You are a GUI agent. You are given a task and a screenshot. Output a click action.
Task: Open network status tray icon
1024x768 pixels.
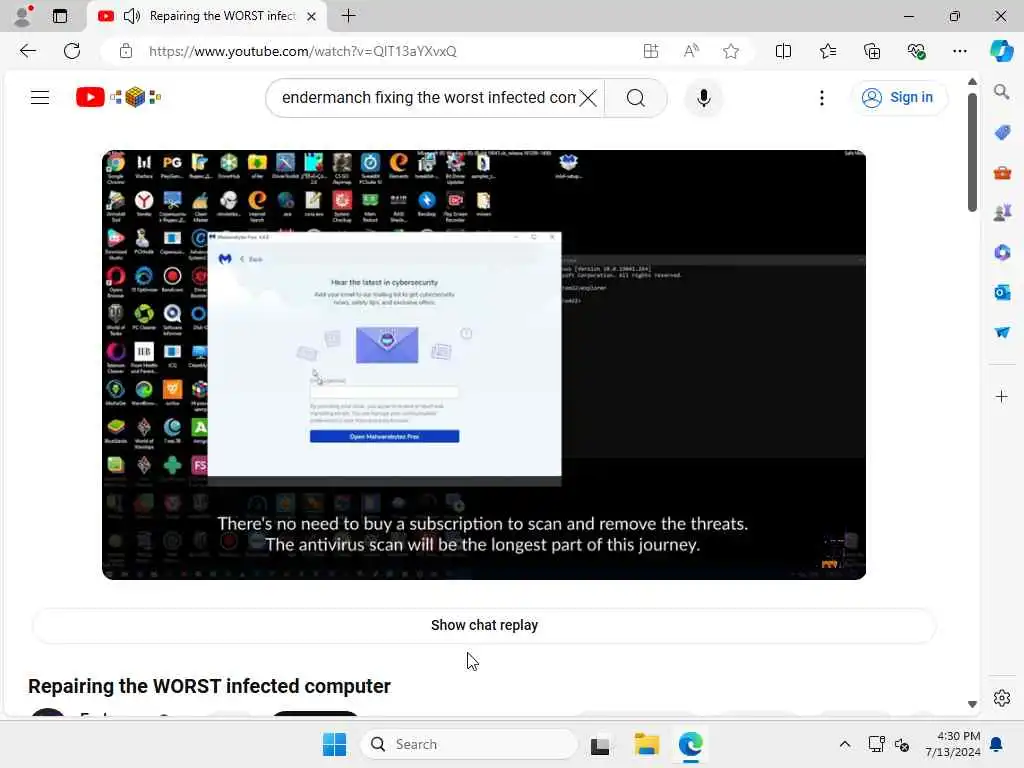(x=876, y=744)
